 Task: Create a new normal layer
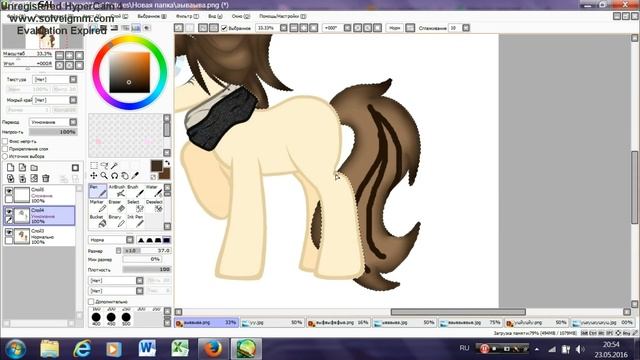tap(11, 167)
